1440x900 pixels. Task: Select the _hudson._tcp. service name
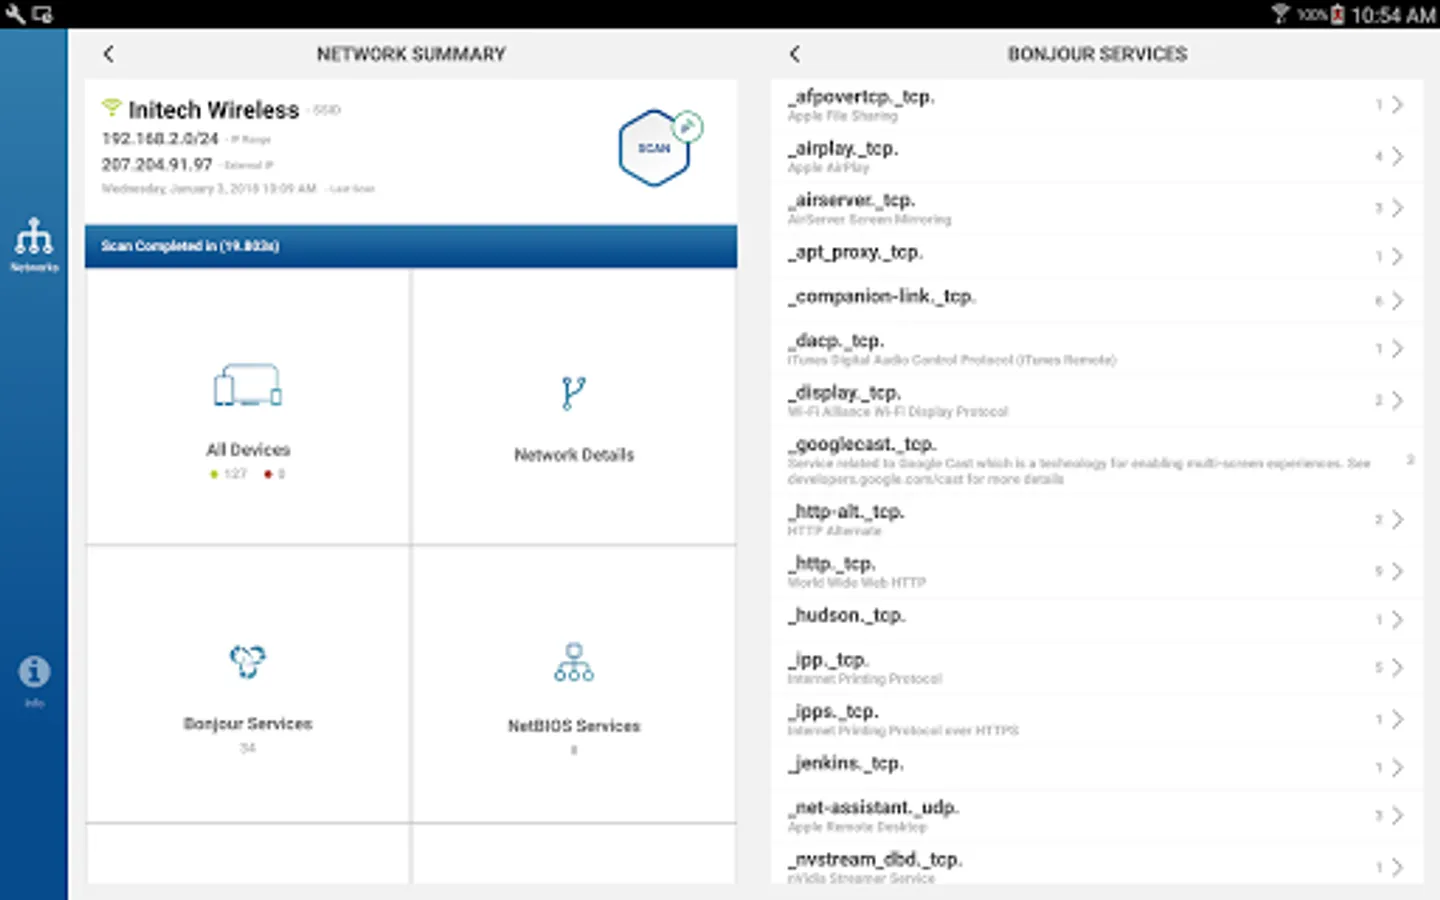click(x=847, y=616)
